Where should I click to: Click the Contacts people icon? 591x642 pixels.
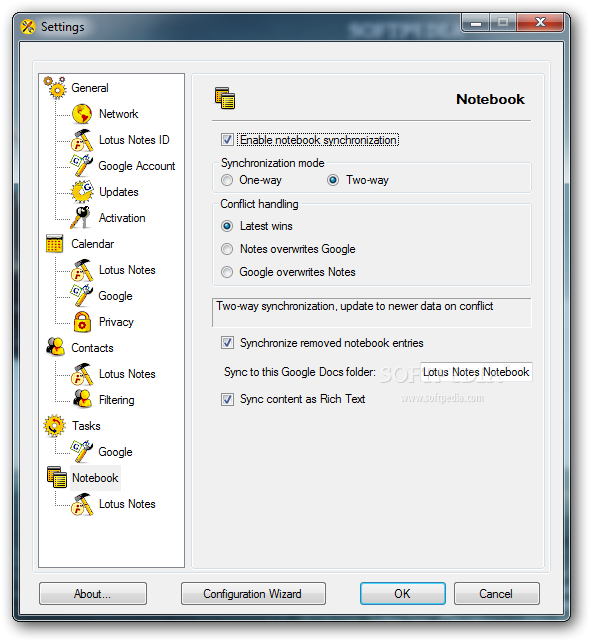pyautogui.click(x=55, y=347)
